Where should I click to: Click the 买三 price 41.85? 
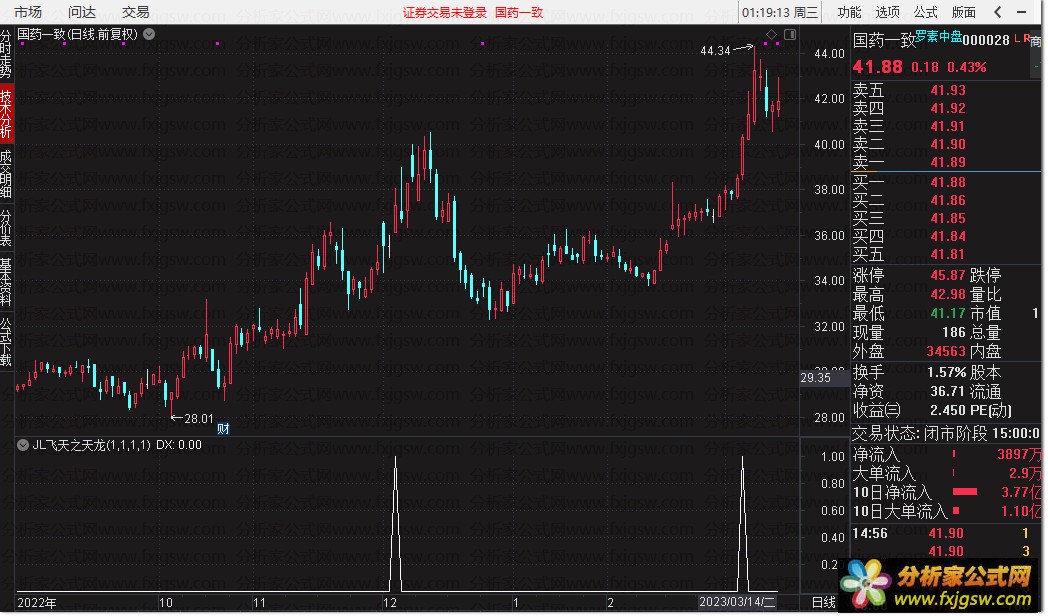tap(948, 218)
